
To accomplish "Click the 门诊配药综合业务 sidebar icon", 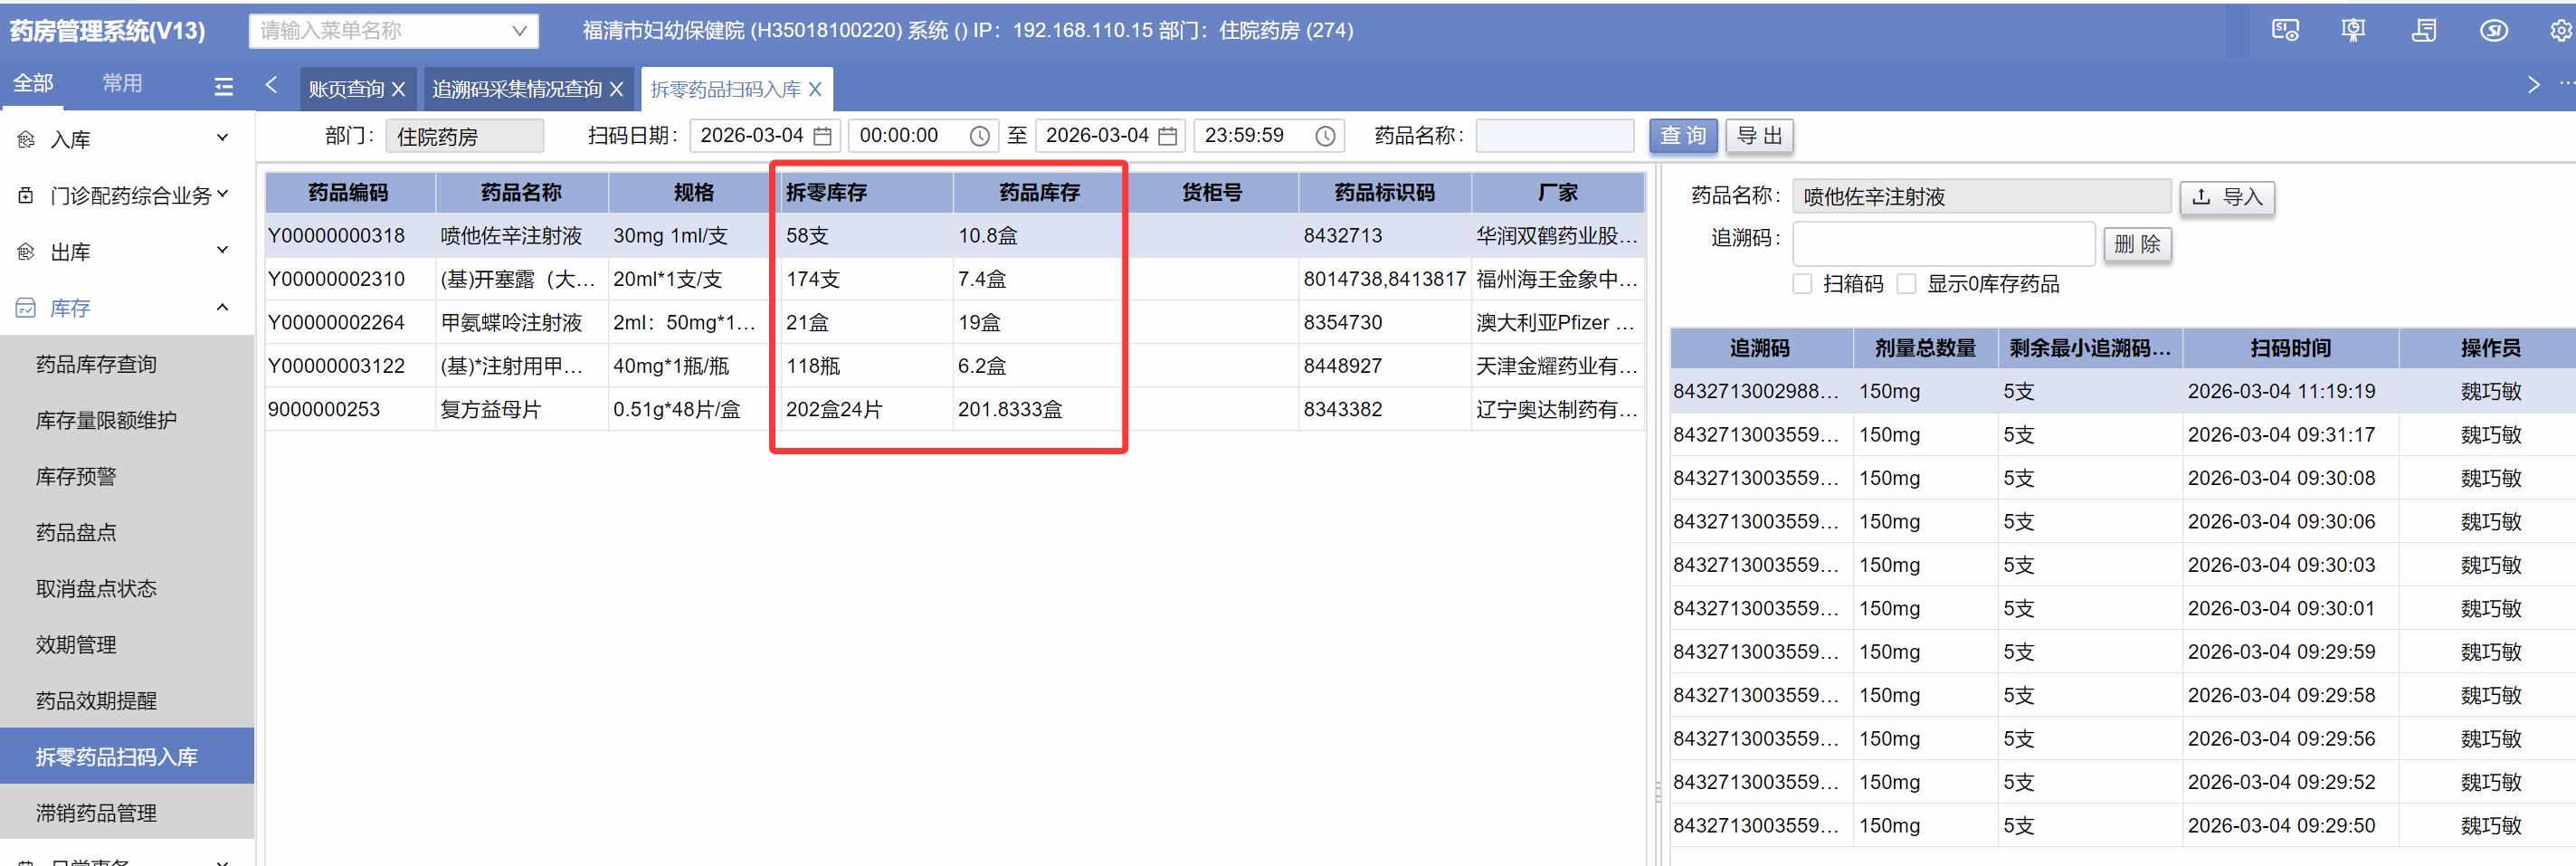I will (26, 195).
